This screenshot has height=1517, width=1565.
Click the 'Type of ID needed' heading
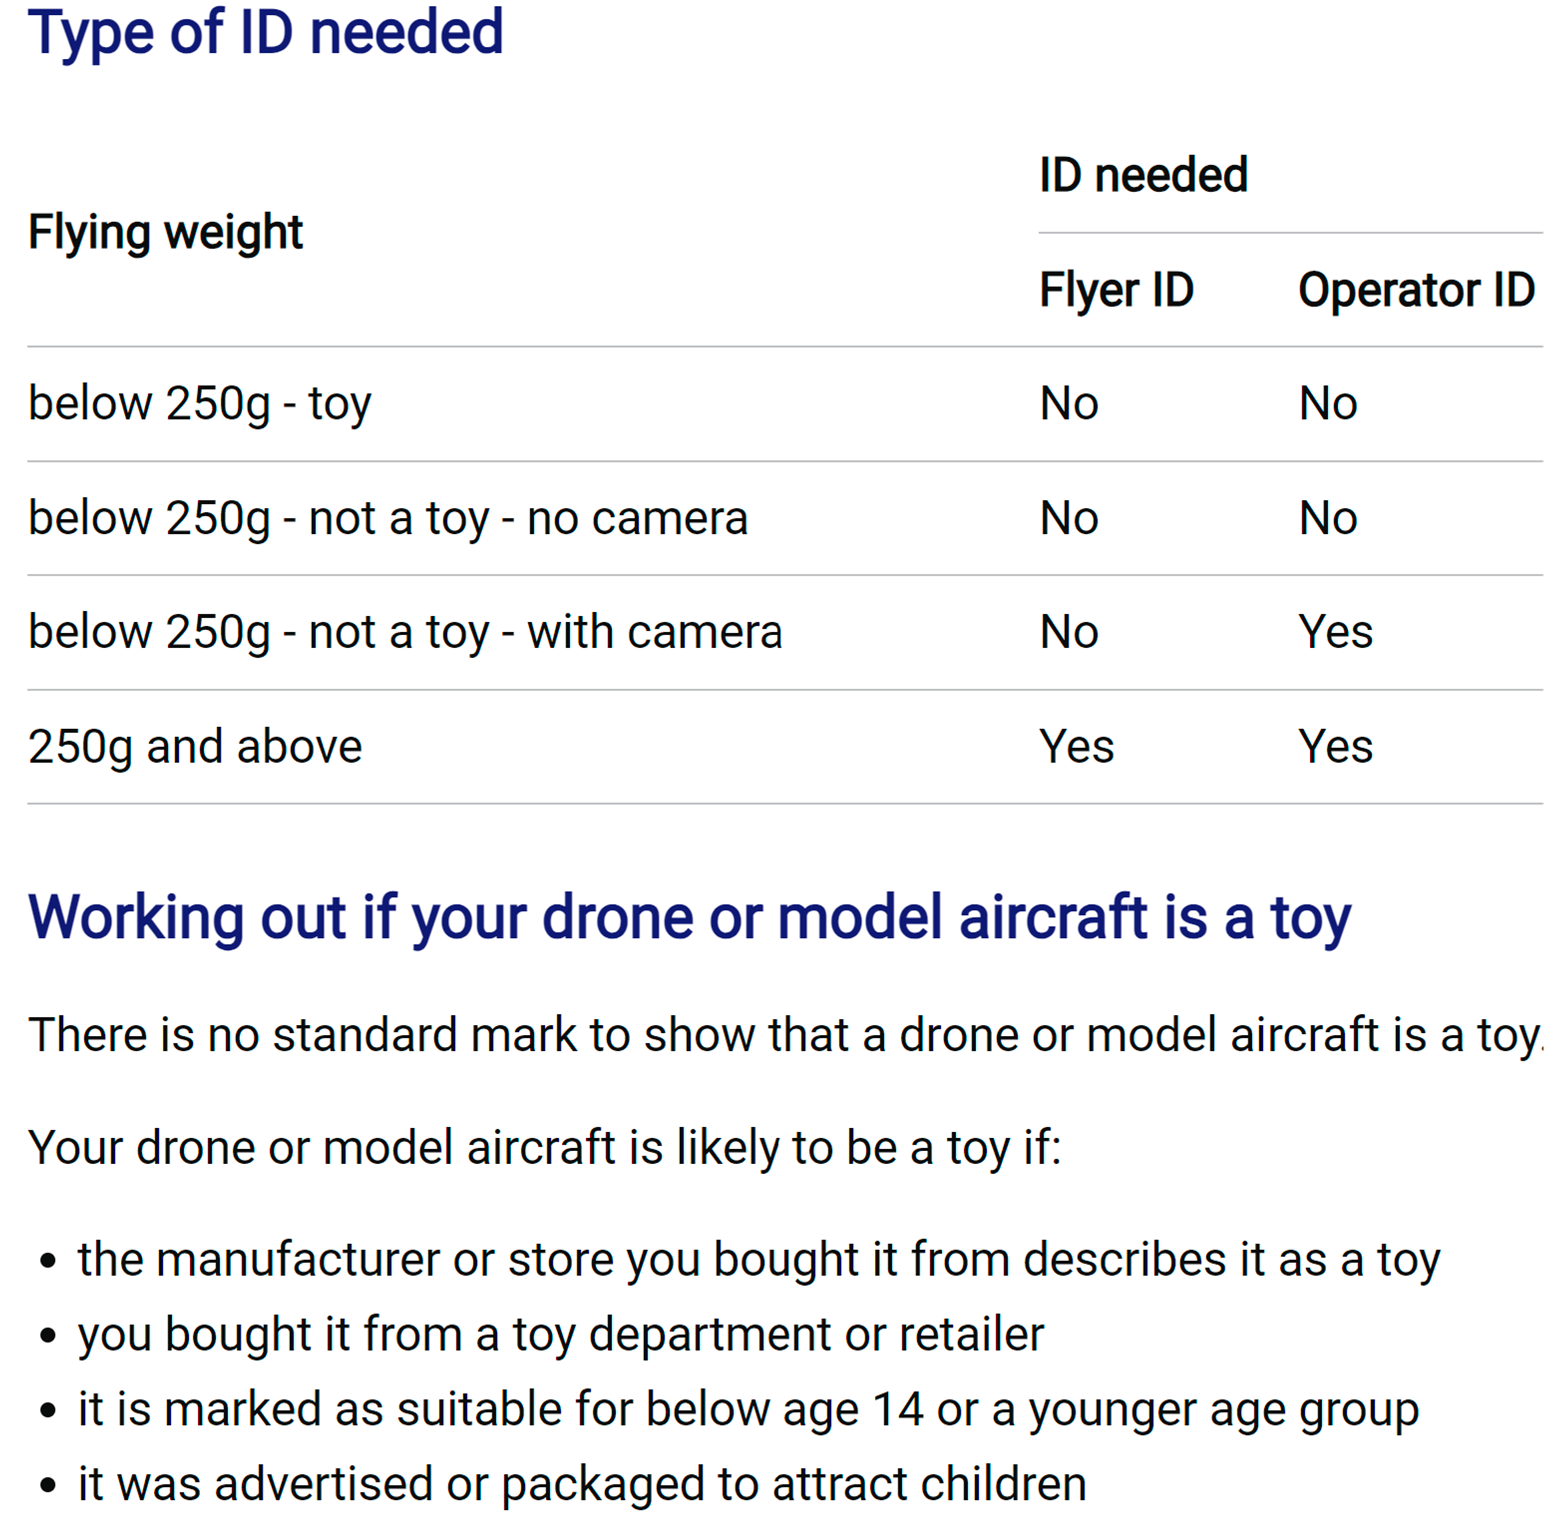[x=266, y=32]
